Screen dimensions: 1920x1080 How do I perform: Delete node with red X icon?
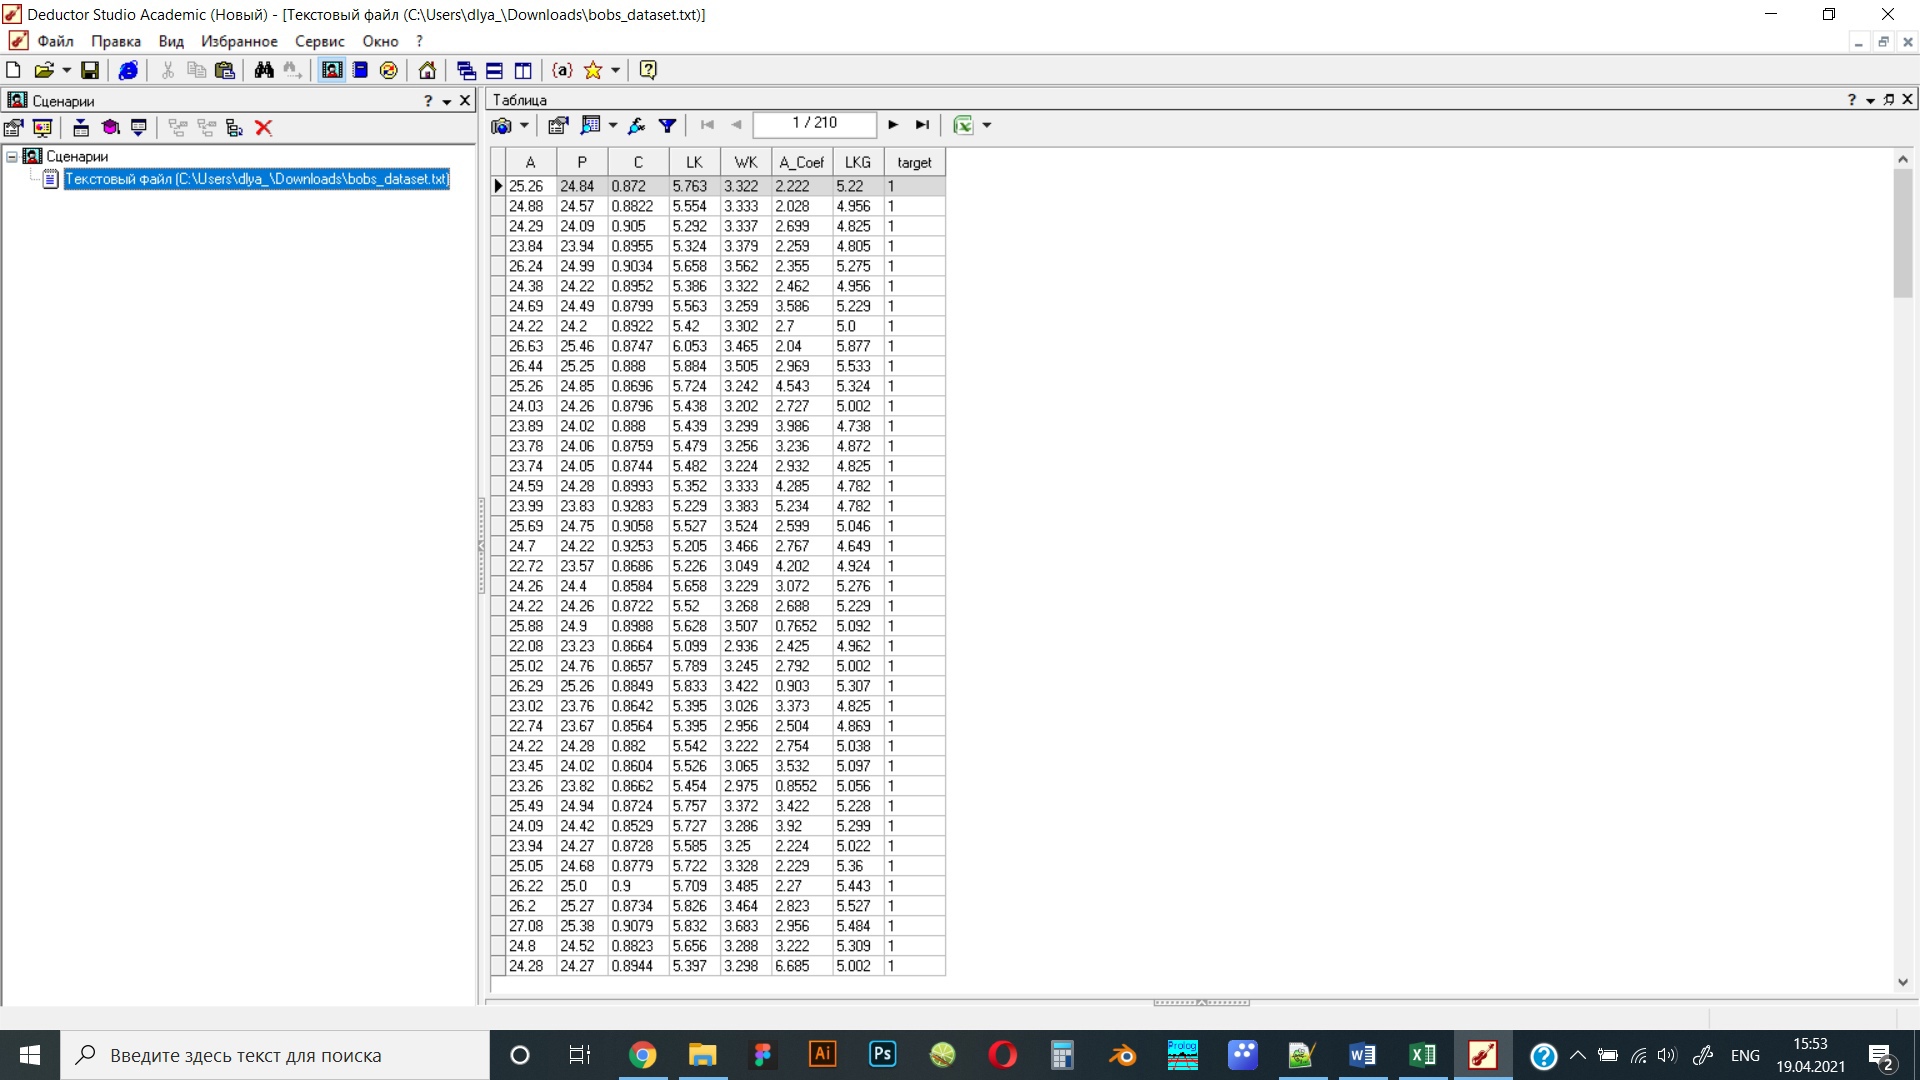(x=264, y=127)
